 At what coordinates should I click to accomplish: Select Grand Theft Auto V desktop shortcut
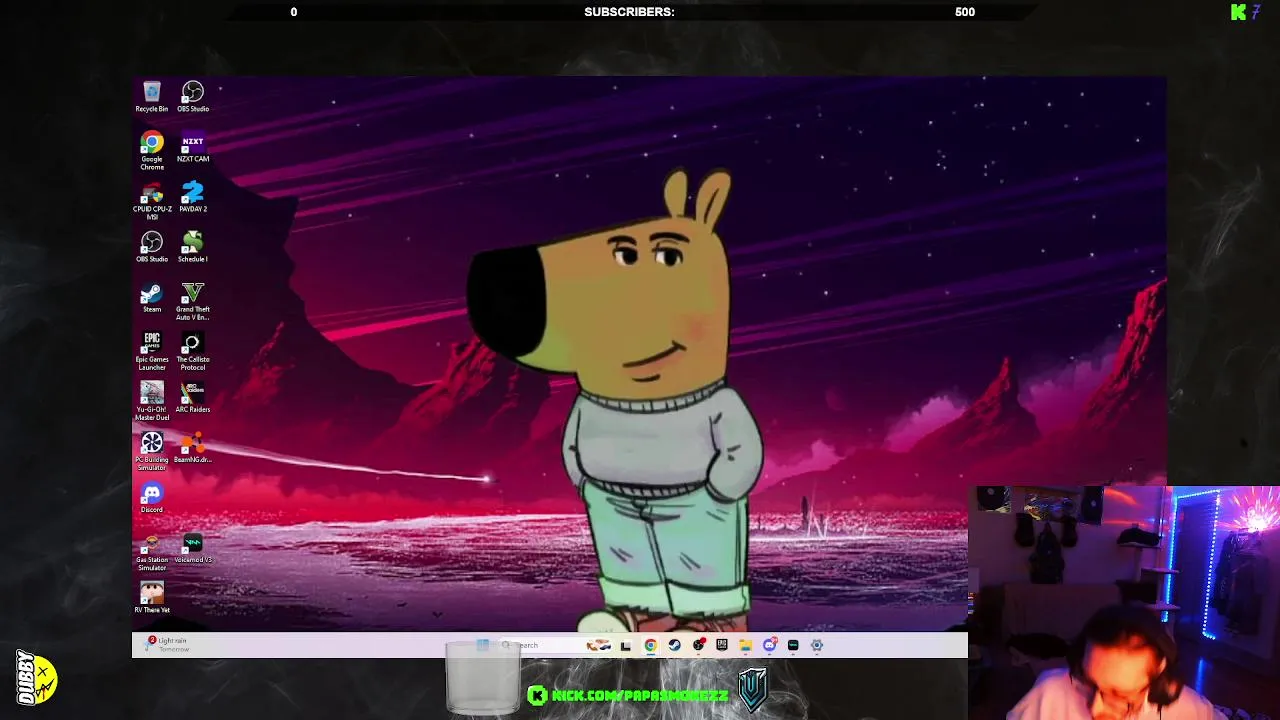click(x=193, y=301)
